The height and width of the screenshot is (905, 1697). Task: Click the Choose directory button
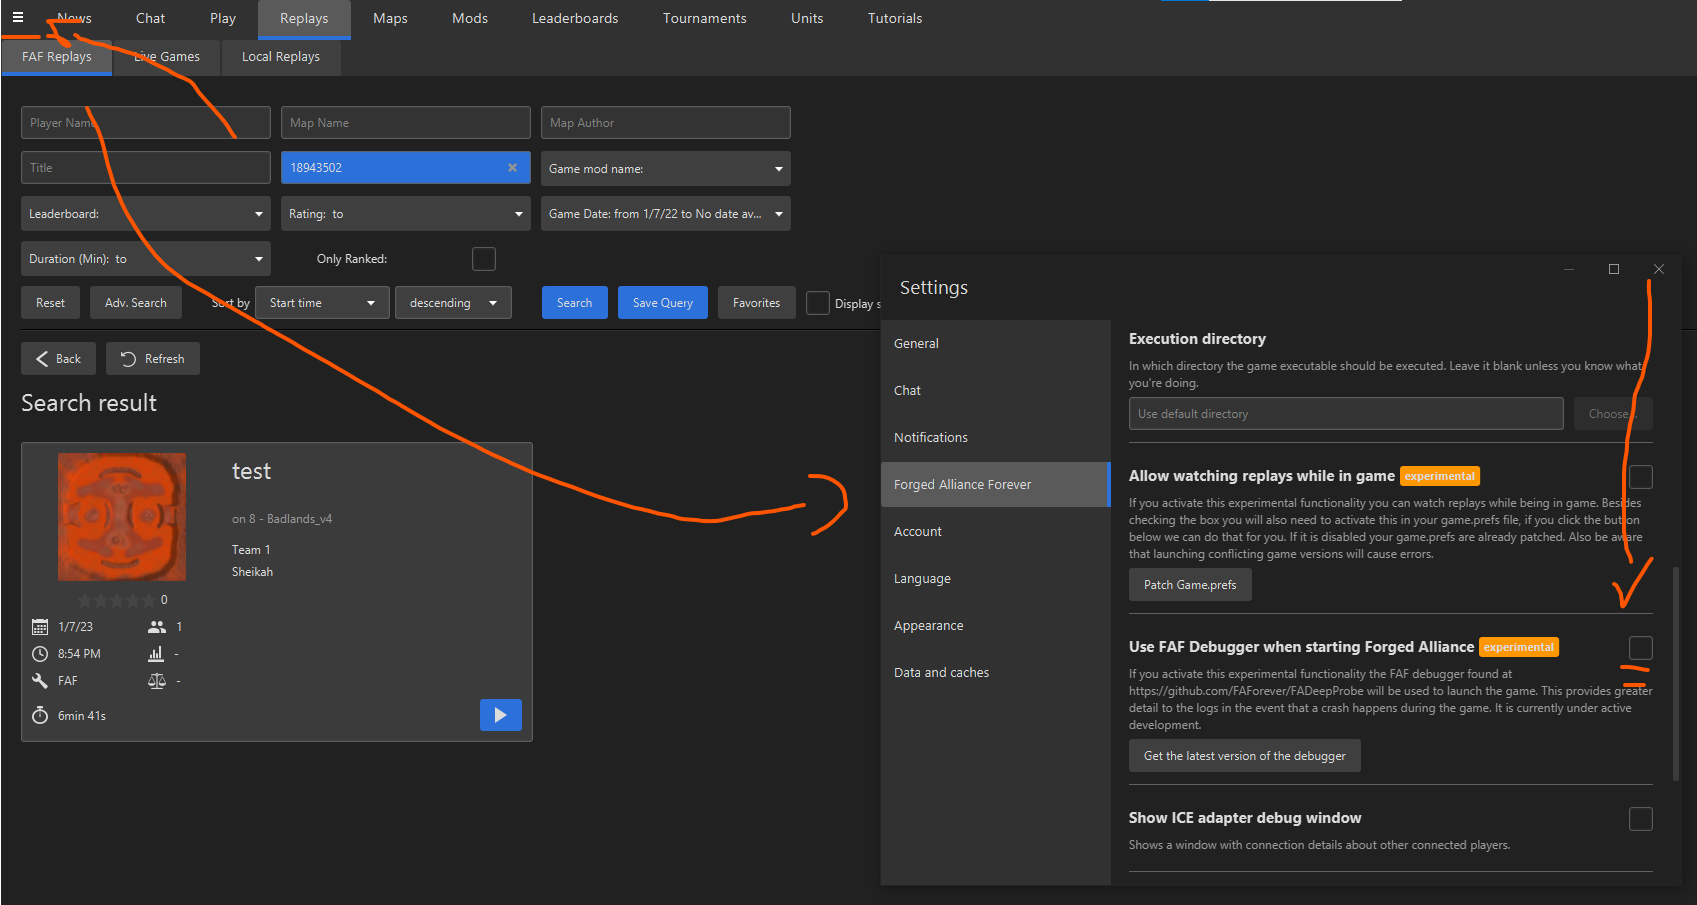coord(1613,414)
